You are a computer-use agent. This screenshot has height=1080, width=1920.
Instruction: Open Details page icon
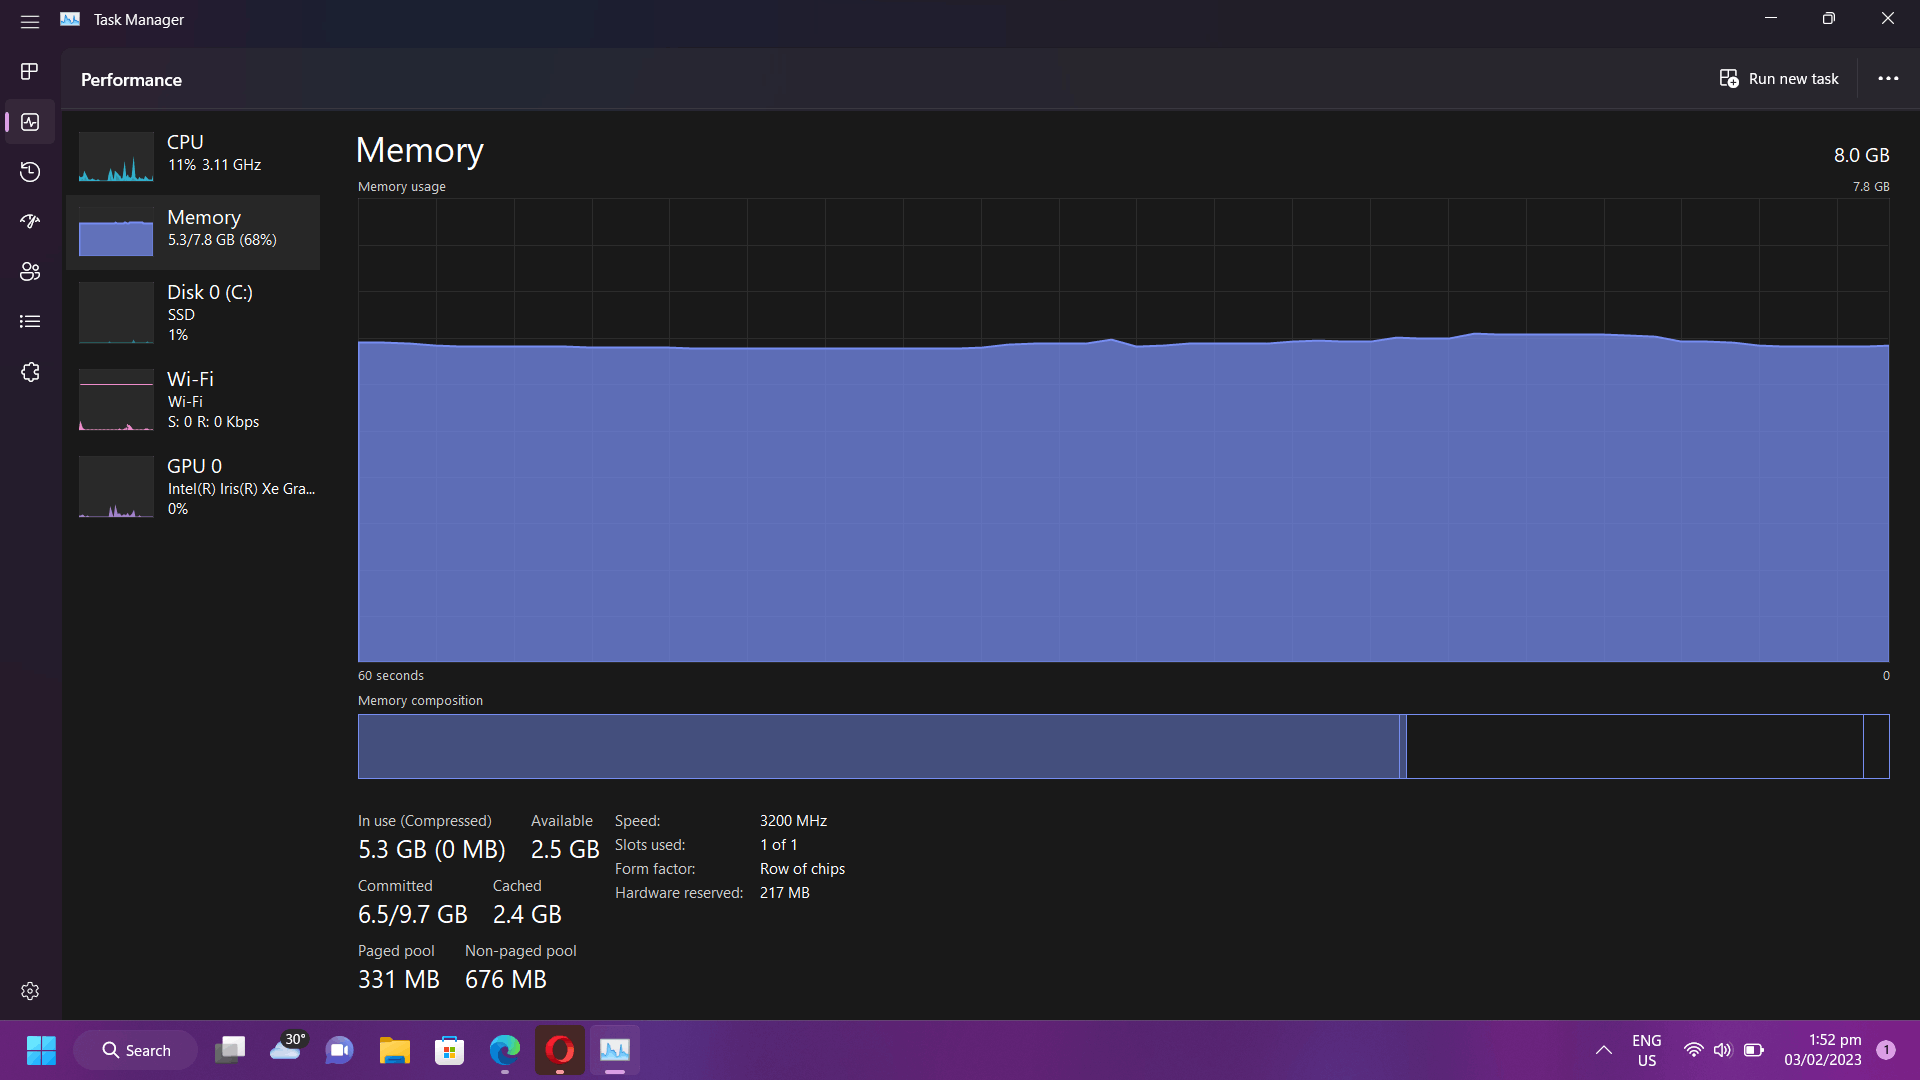click(30, 321)
